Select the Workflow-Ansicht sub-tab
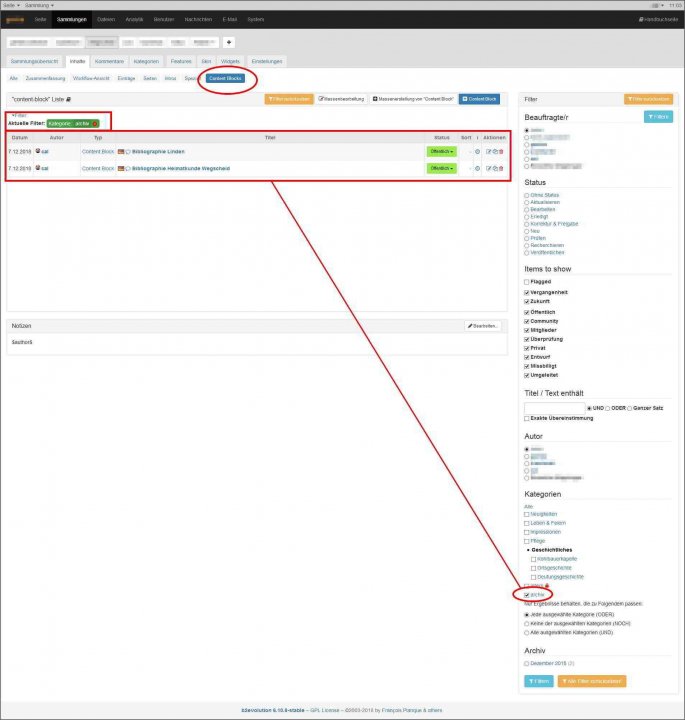This screenshot has width=685, height=720. point(91,79)
